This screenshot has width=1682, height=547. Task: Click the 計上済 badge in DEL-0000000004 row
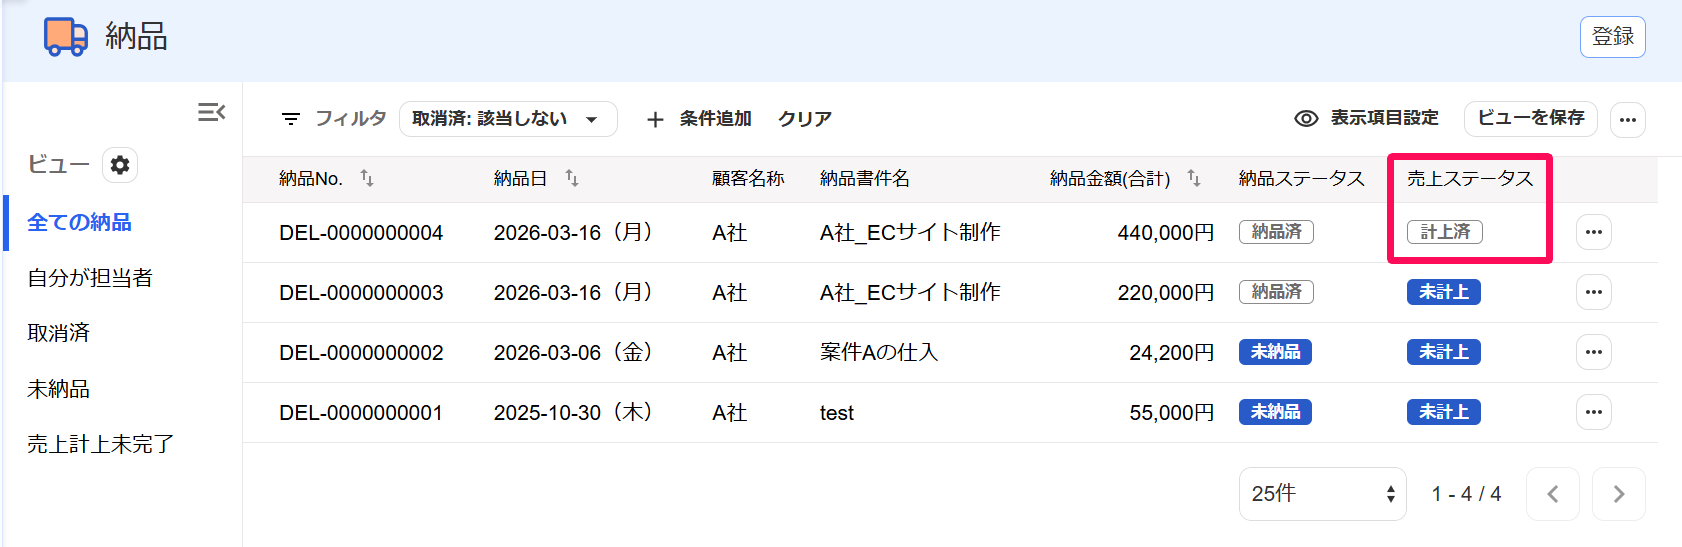[x=1445, y=232]
